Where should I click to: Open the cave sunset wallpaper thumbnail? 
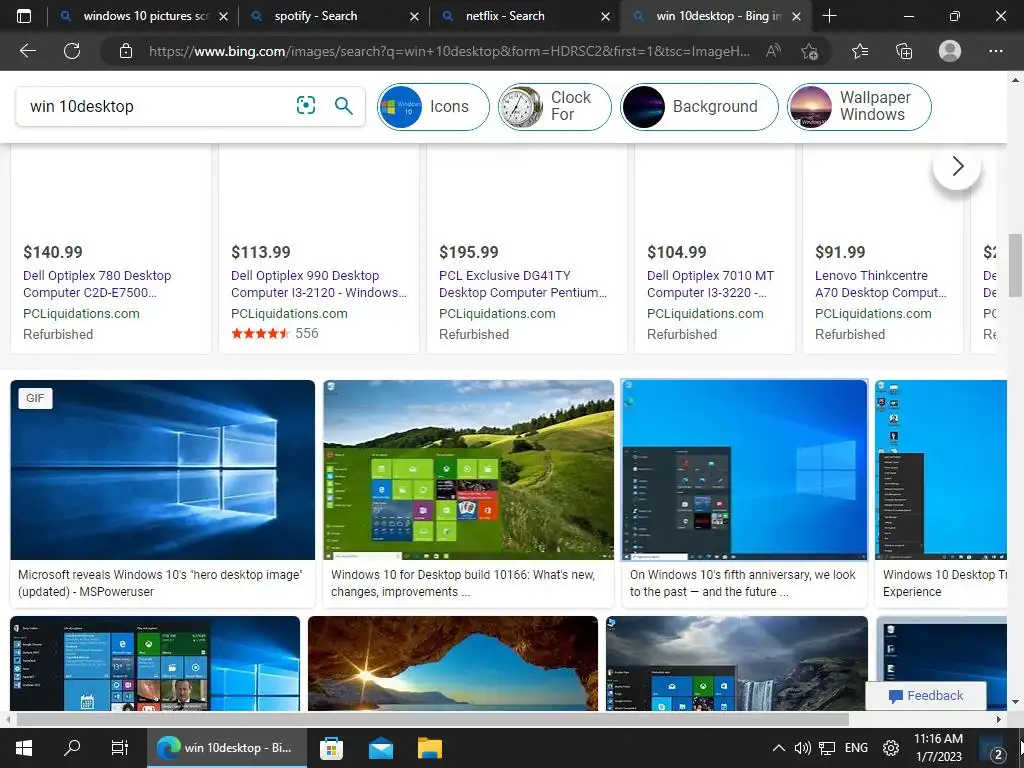point(453,663)
